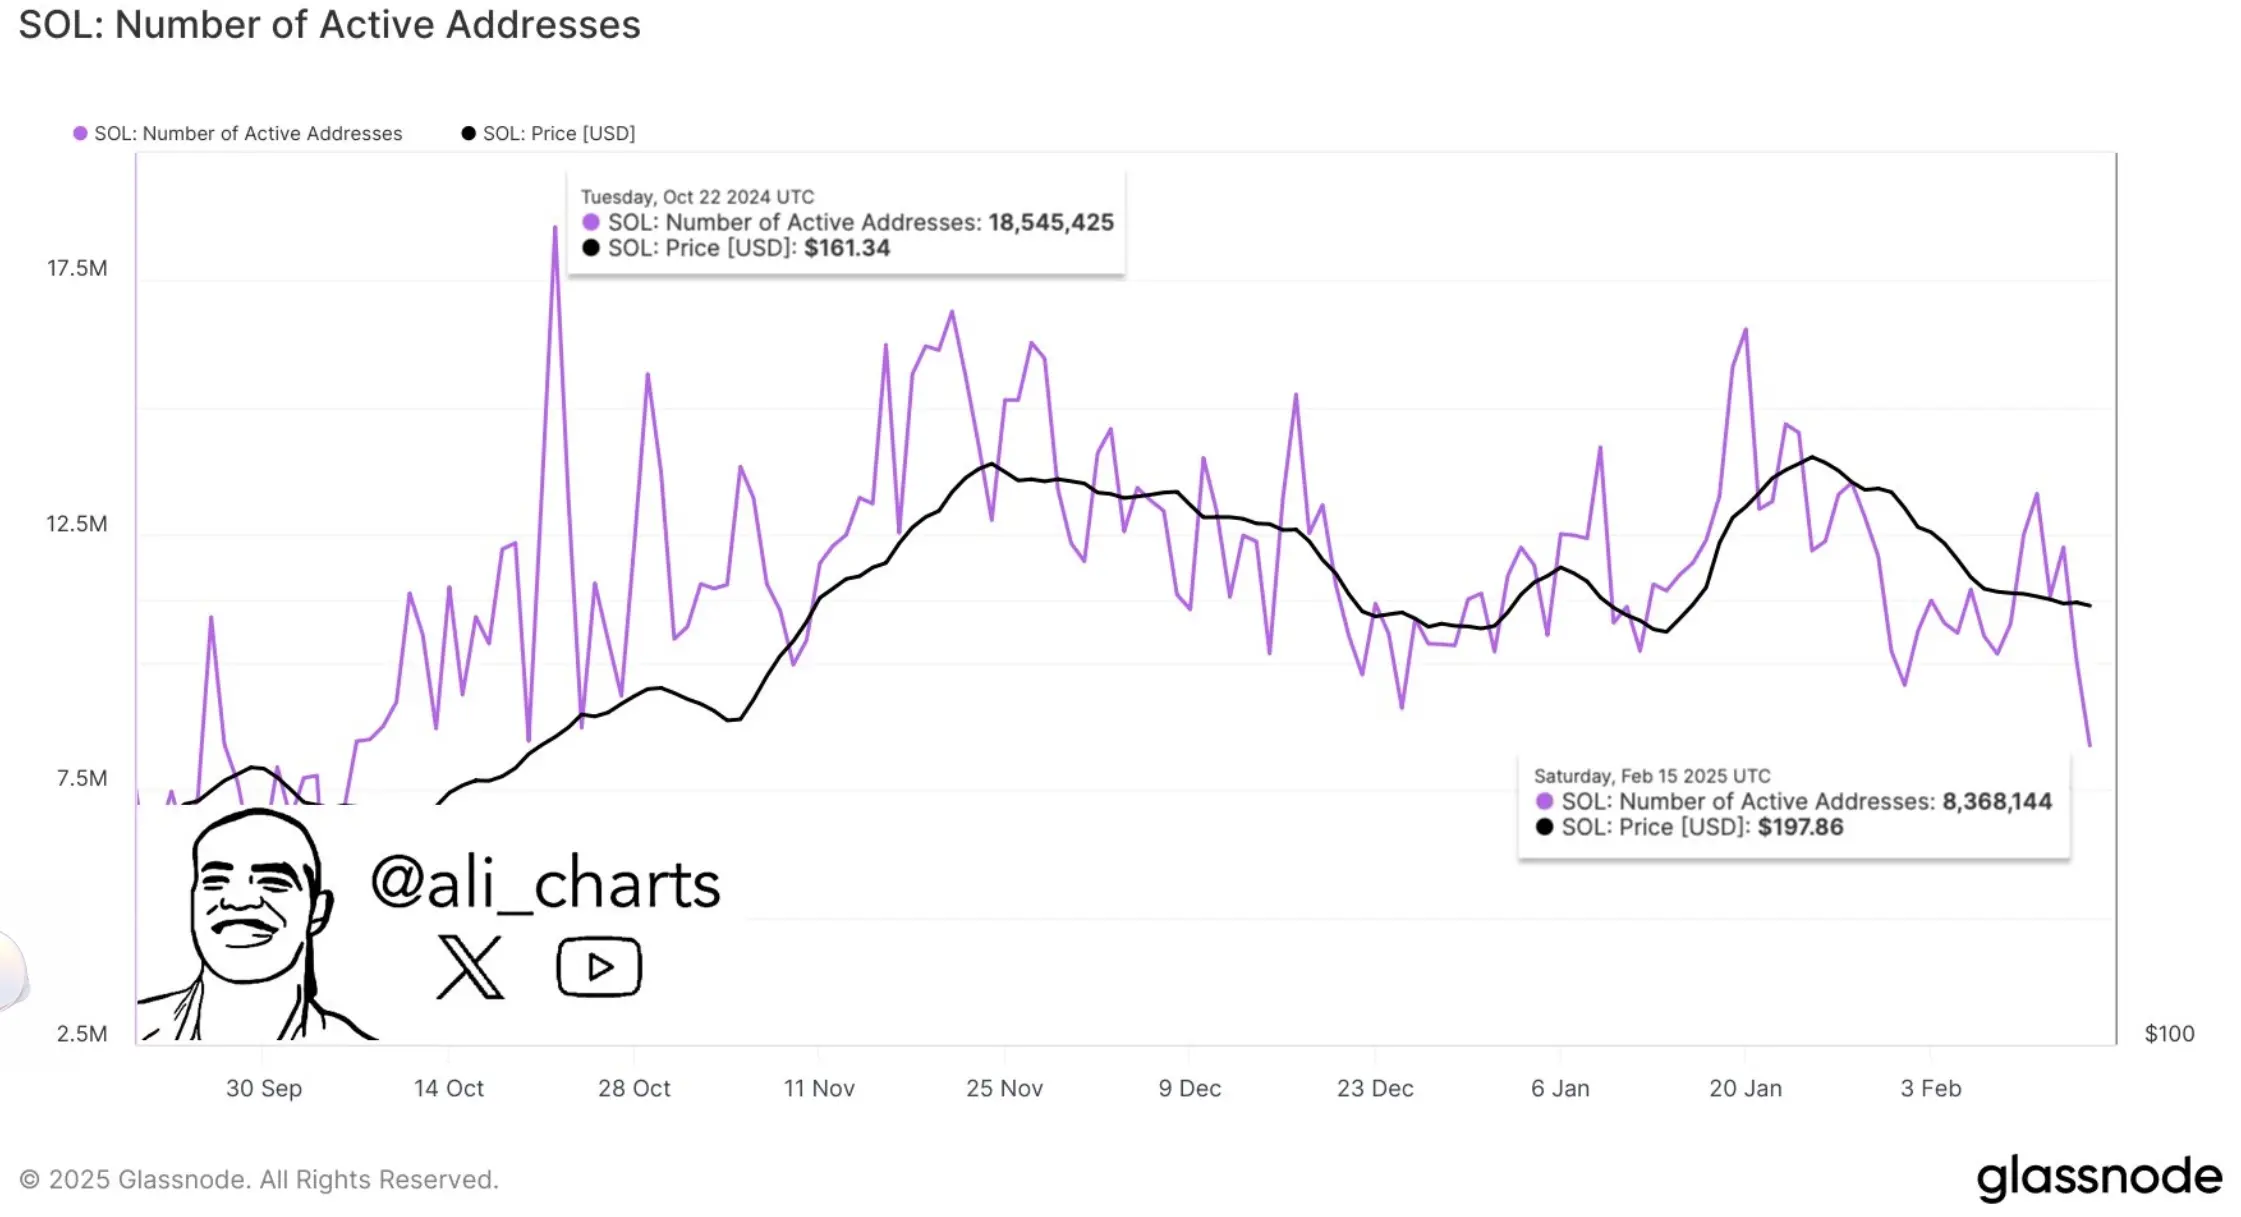
Task: Click the YouTube play icon
Action: click(x=598, y=966)
